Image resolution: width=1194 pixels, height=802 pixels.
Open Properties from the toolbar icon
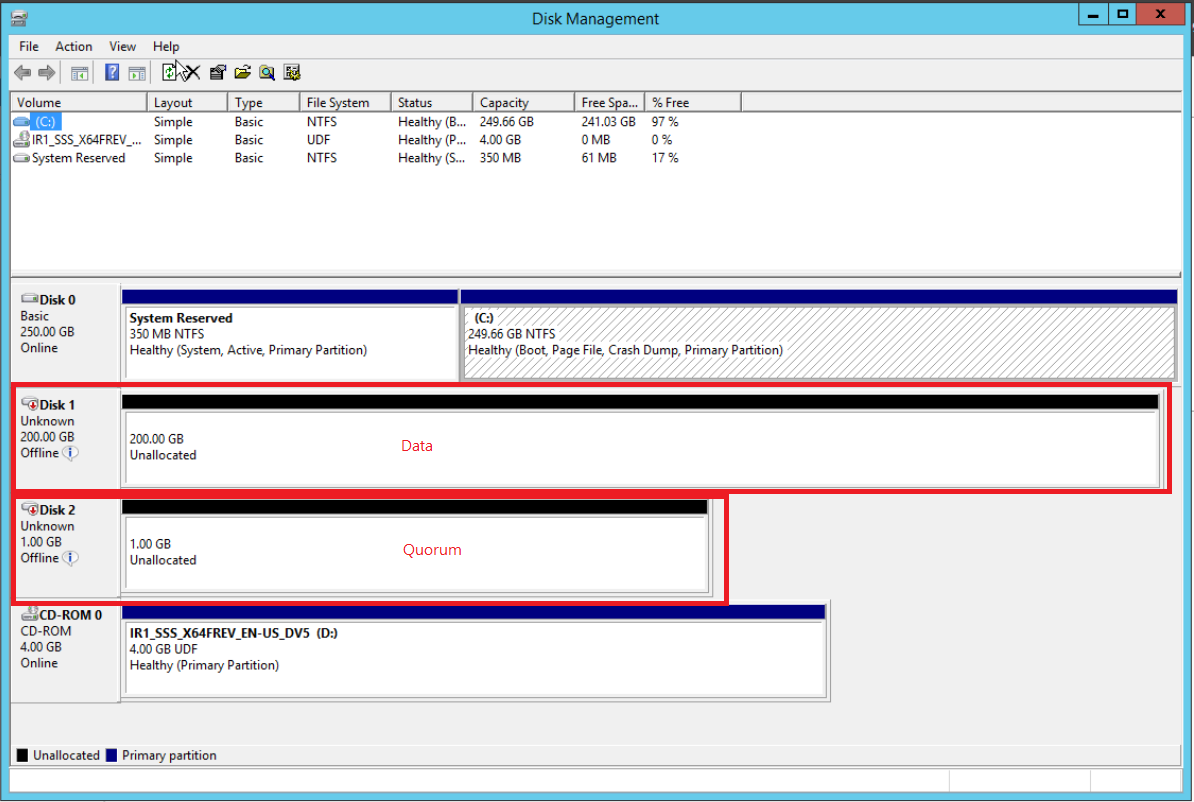[x=217, y=72]
